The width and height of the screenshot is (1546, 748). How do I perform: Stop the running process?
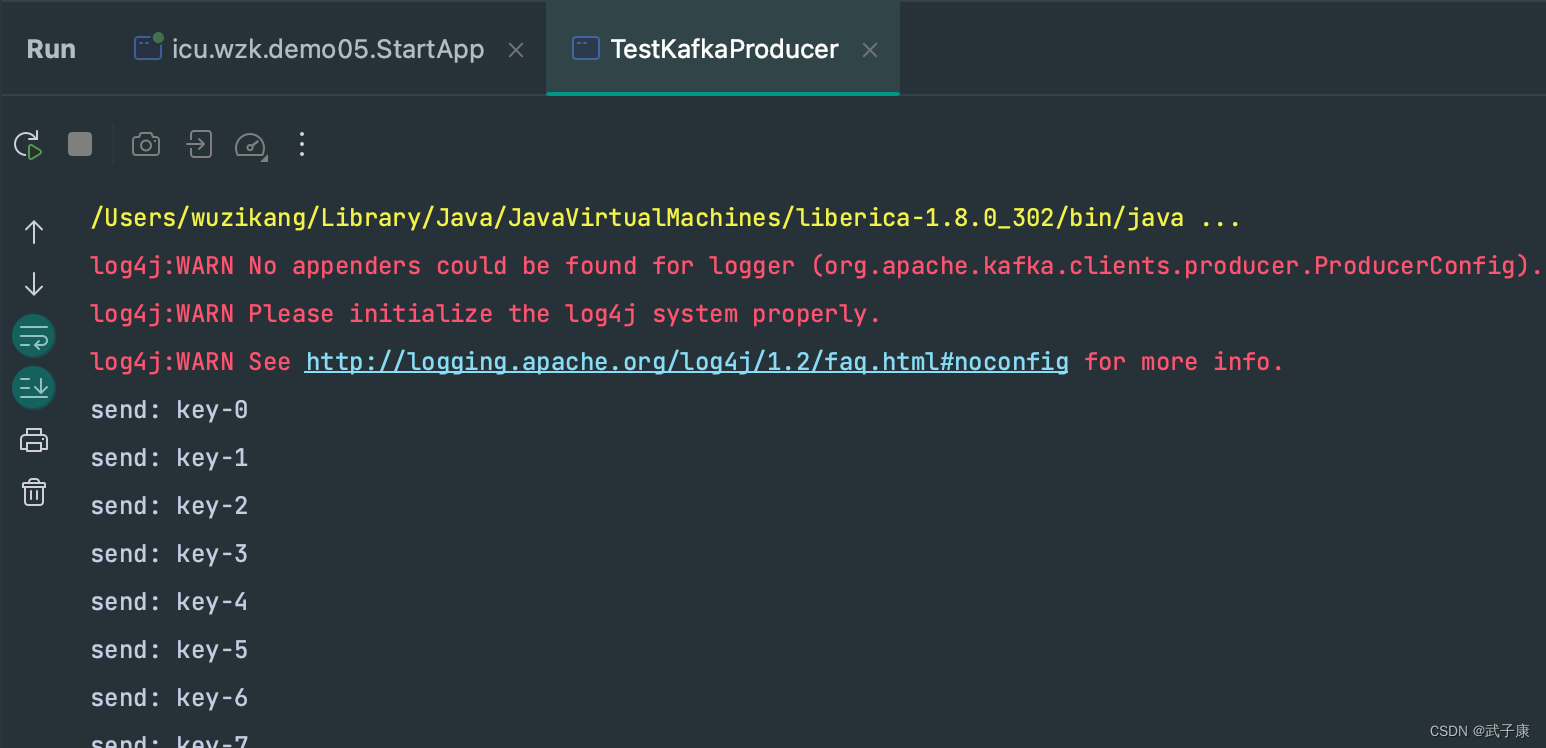click(80, 144)
